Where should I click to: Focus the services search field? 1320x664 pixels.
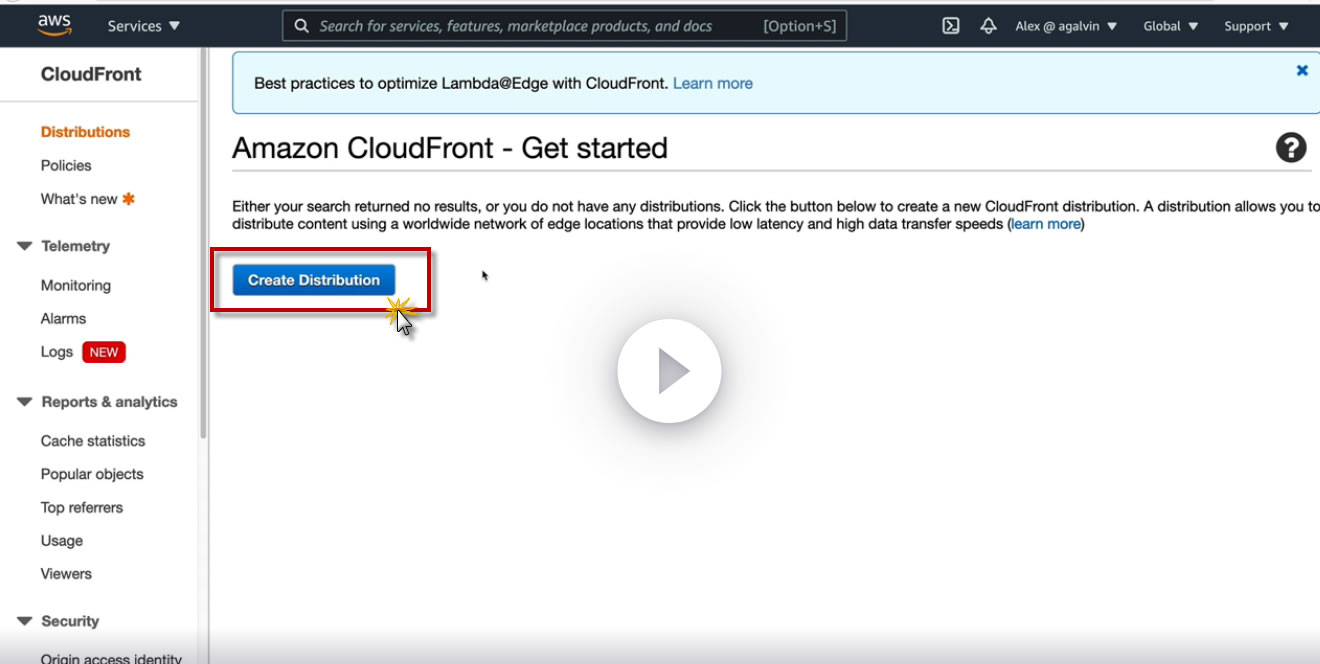click(x=565, y=26)
